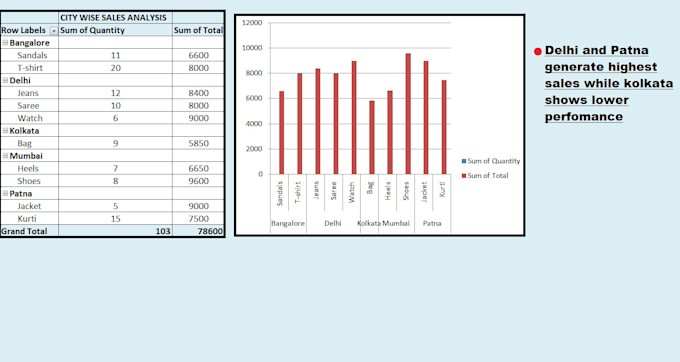Select the Sandals quantity cell 11

pos(115,55)
